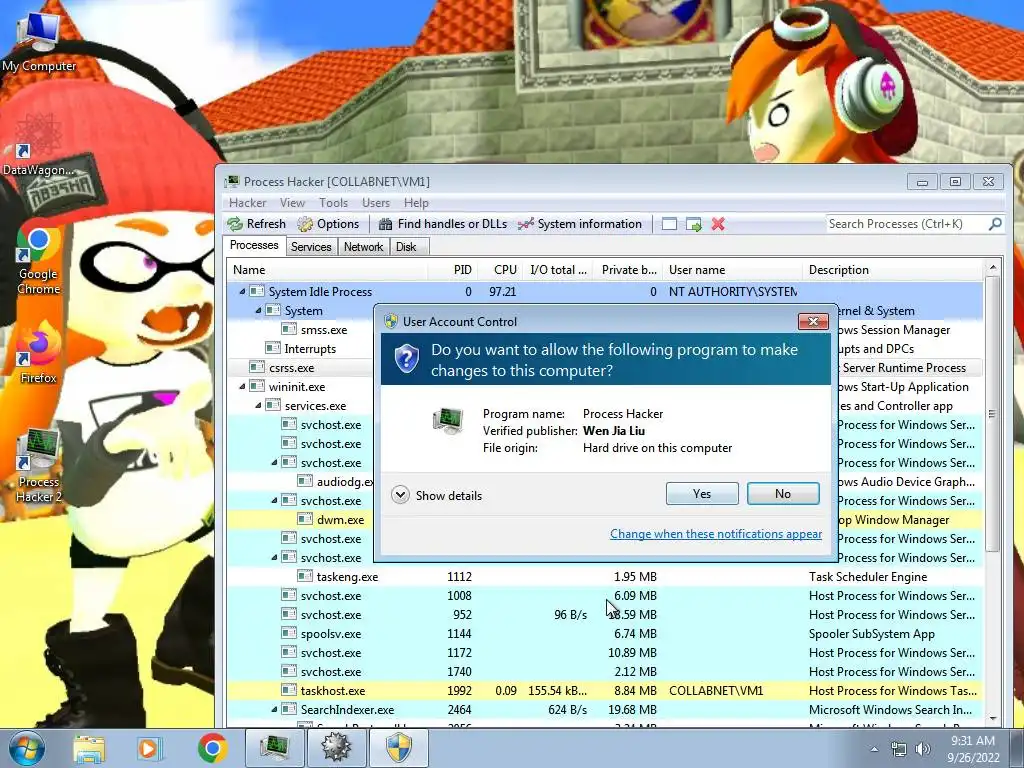Click No in the User Account Control dialog
Screen dimensions: 1024x768
[x=783, y=494]
